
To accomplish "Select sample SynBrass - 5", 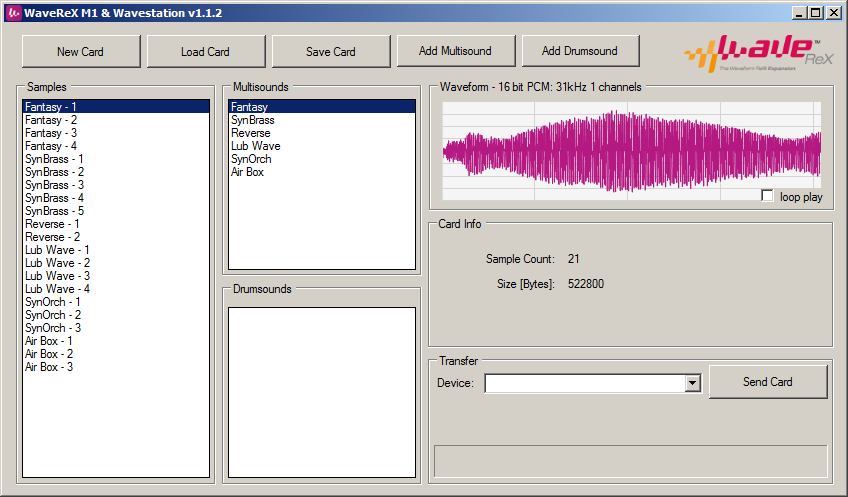I will coord(116,210).
